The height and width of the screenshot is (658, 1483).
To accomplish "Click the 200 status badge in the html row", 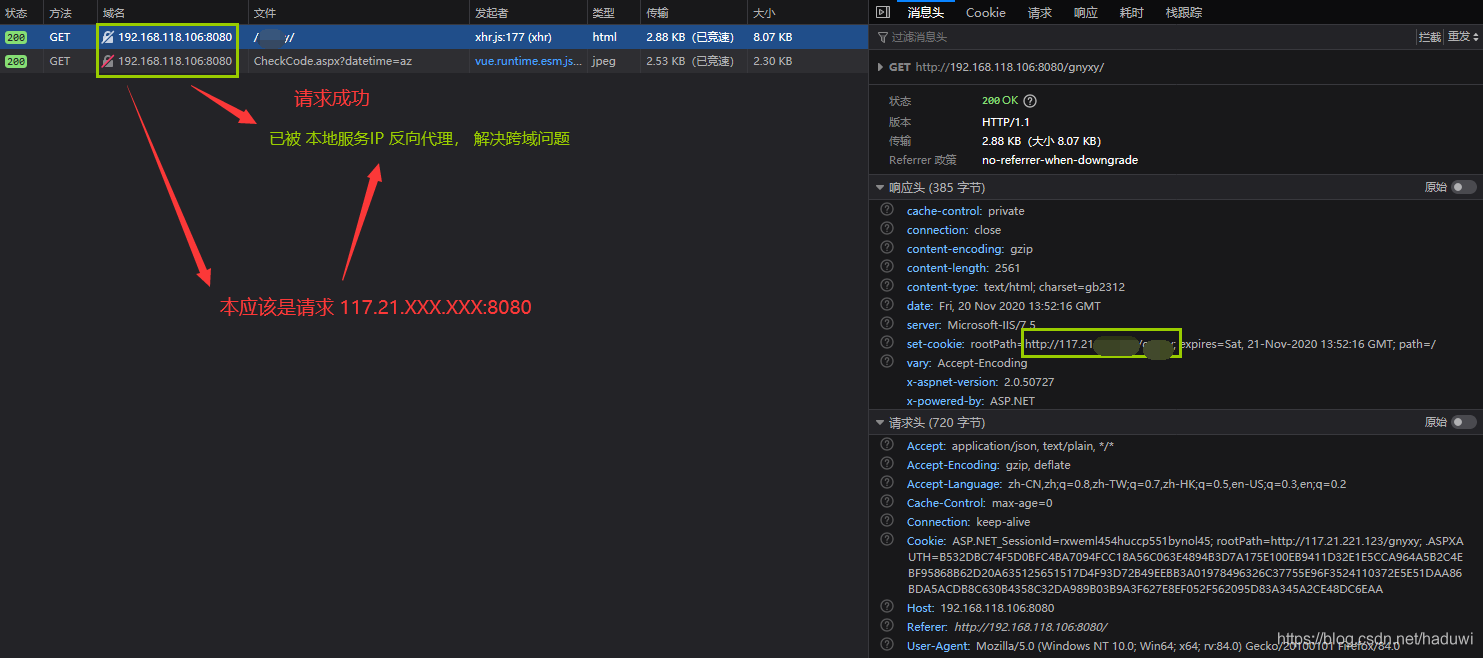I will click(x=16, y=37).
